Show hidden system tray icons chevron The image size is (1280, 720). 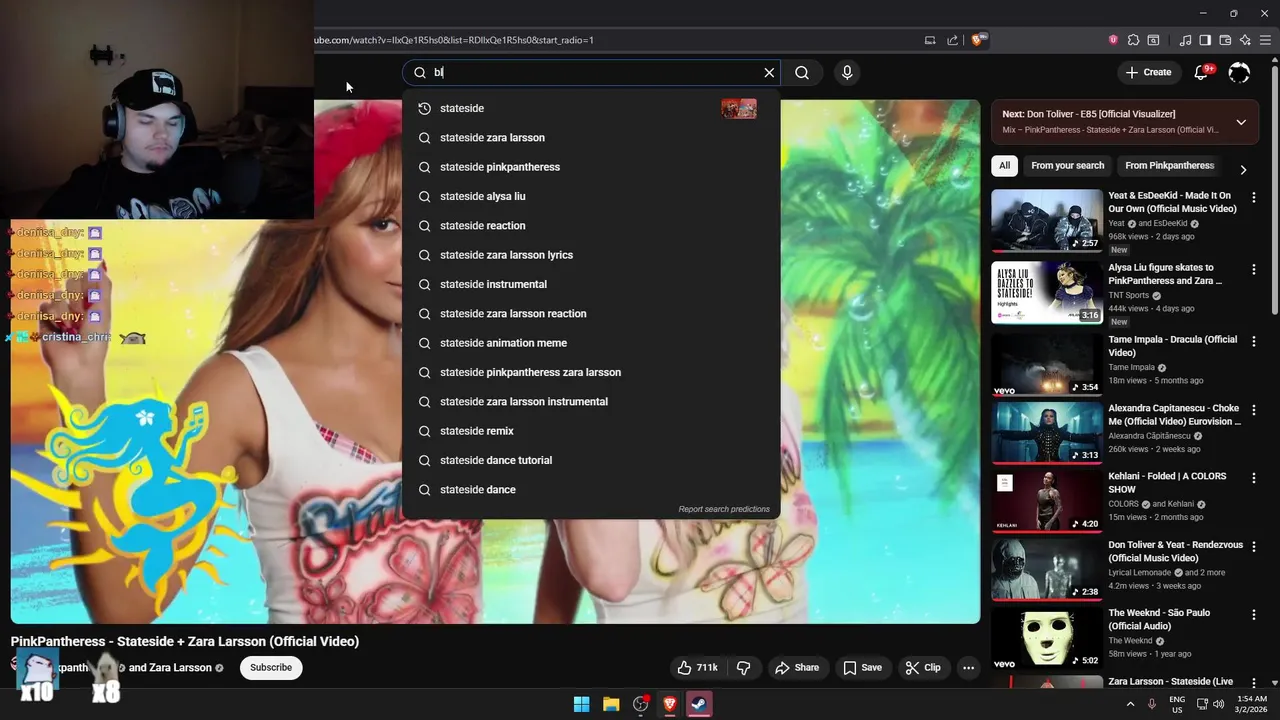pos(1131,704)
